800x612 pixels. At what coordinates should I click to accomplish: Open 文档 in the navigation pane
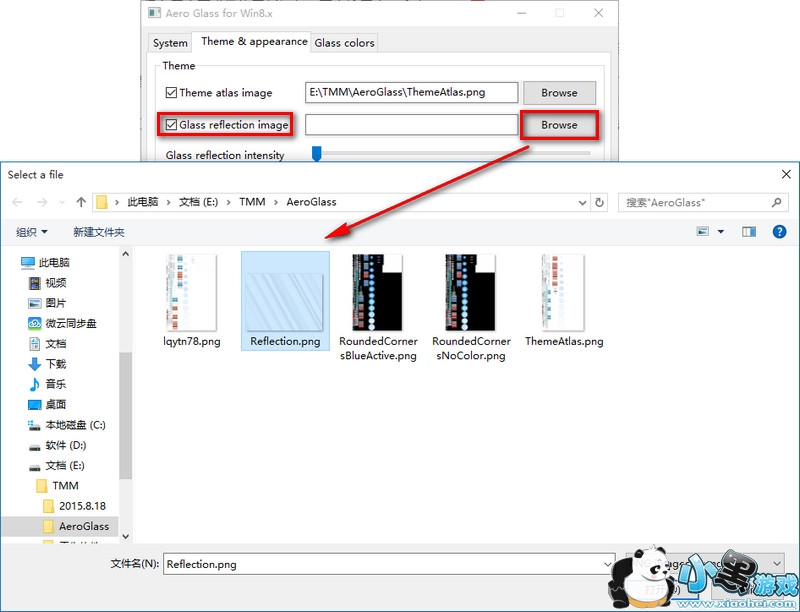(47, 344)
